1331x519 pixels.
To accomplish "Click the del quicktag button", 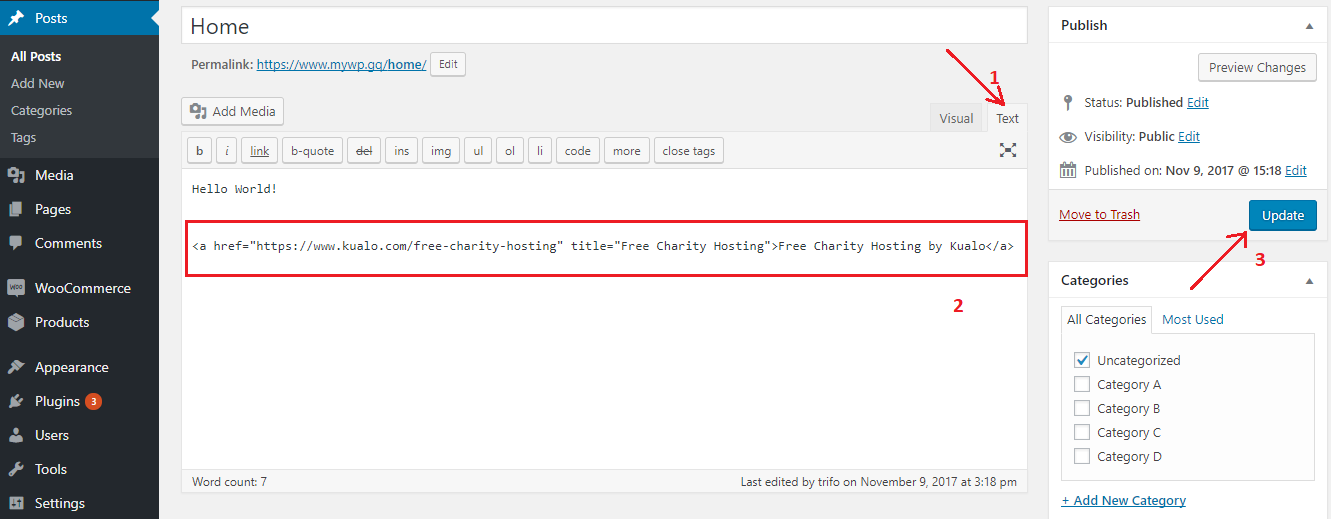I will click(x=364, y=151).
